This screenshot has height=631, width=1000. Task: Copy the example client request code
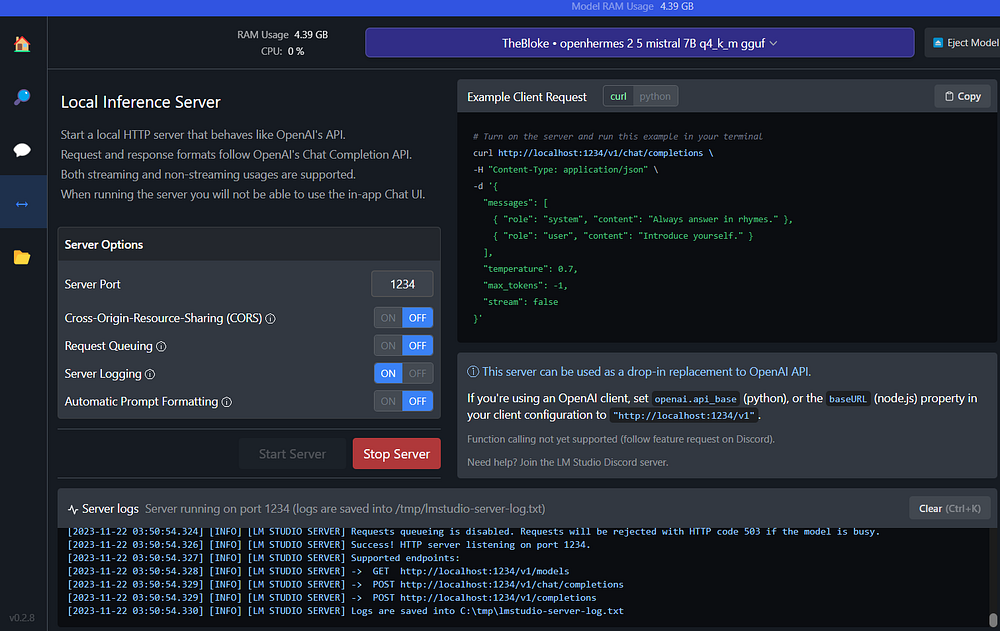(961, 96)
